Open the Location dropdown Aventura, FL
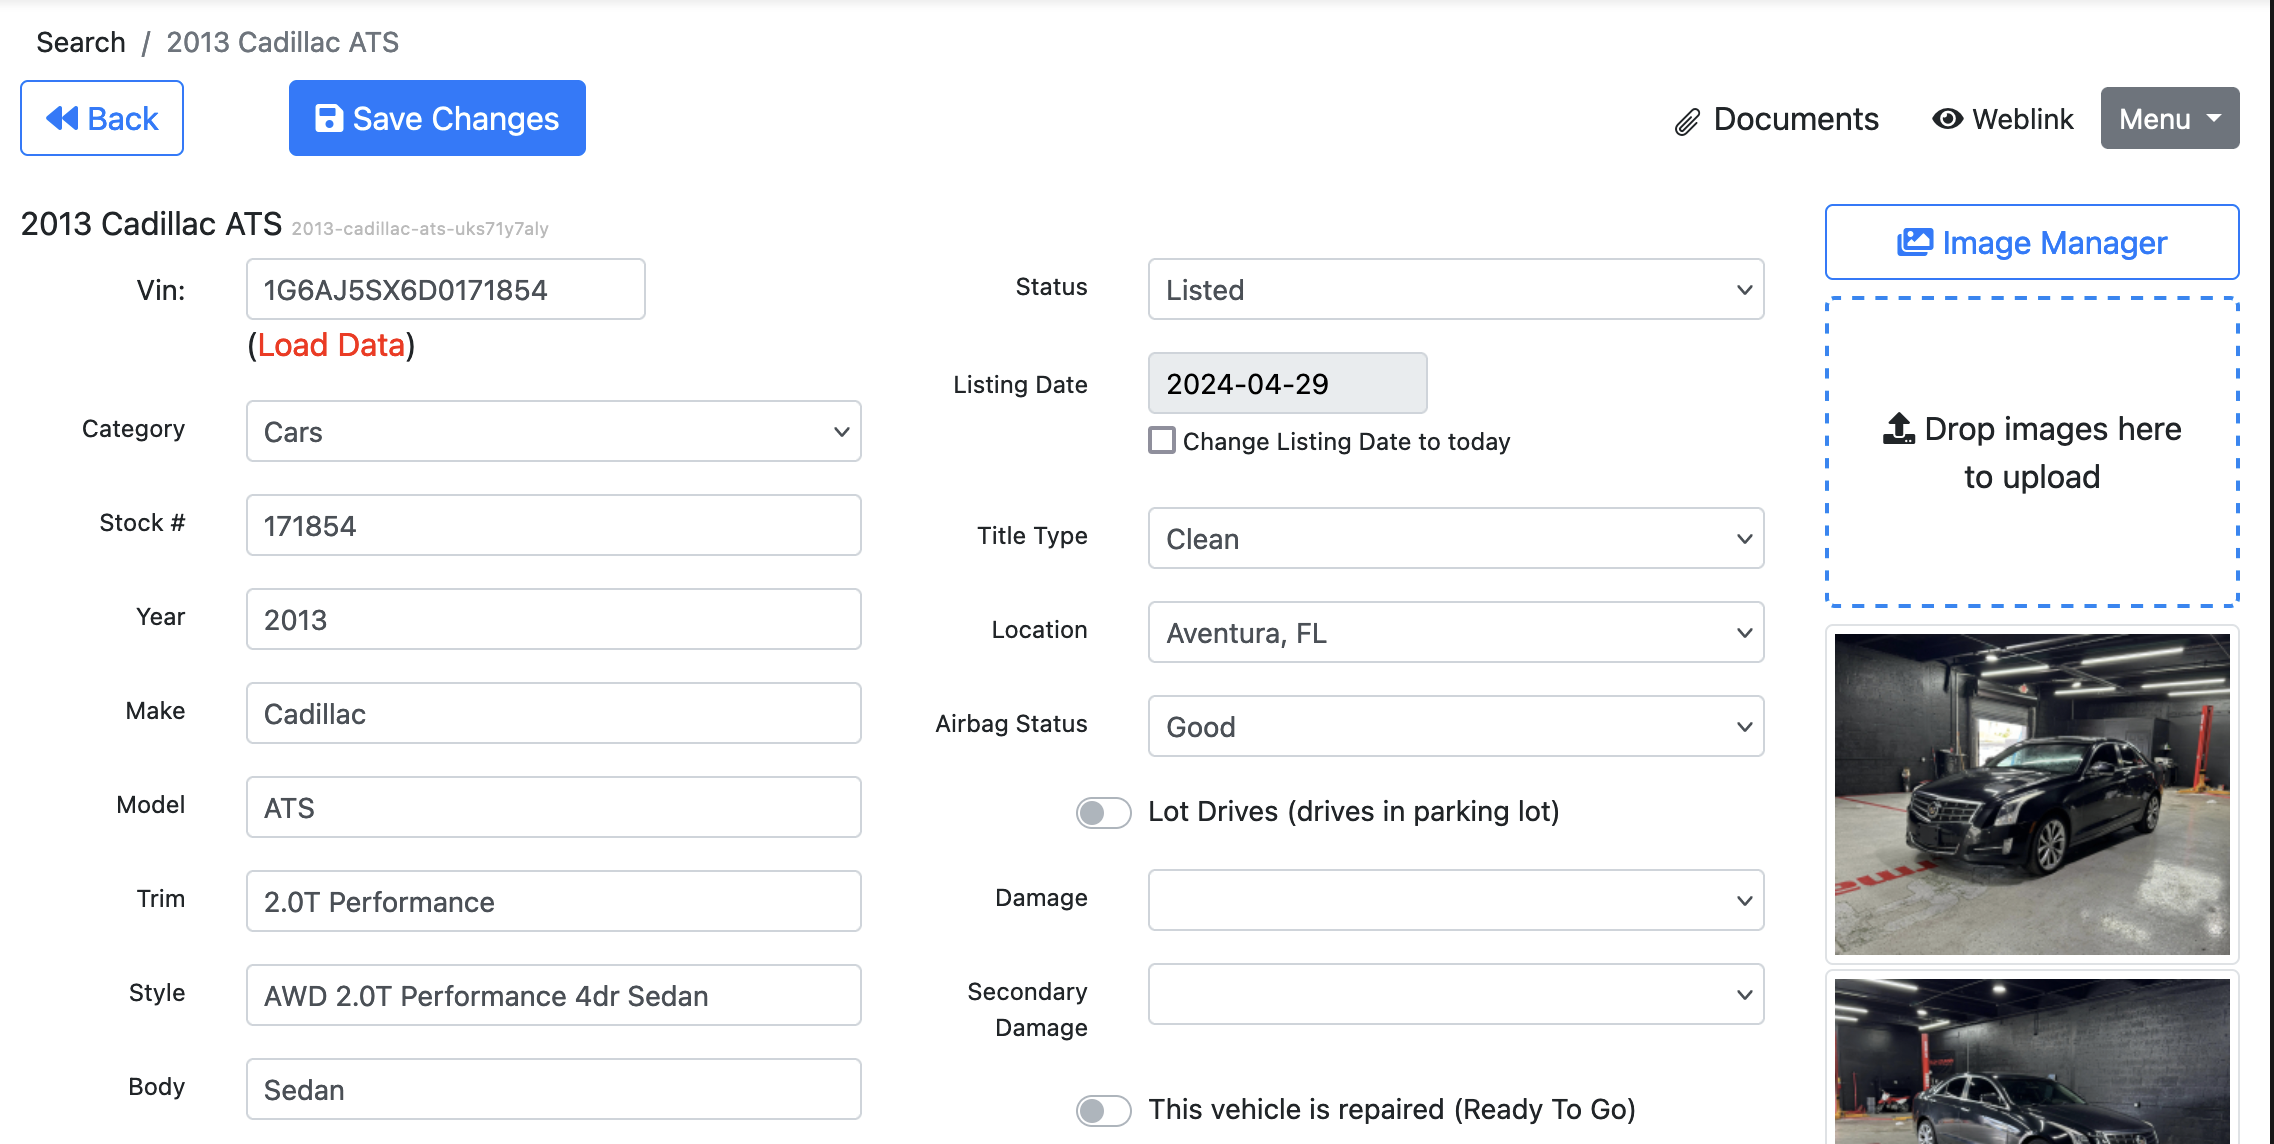2274x1144 pixels. (x=1455, y=633)
